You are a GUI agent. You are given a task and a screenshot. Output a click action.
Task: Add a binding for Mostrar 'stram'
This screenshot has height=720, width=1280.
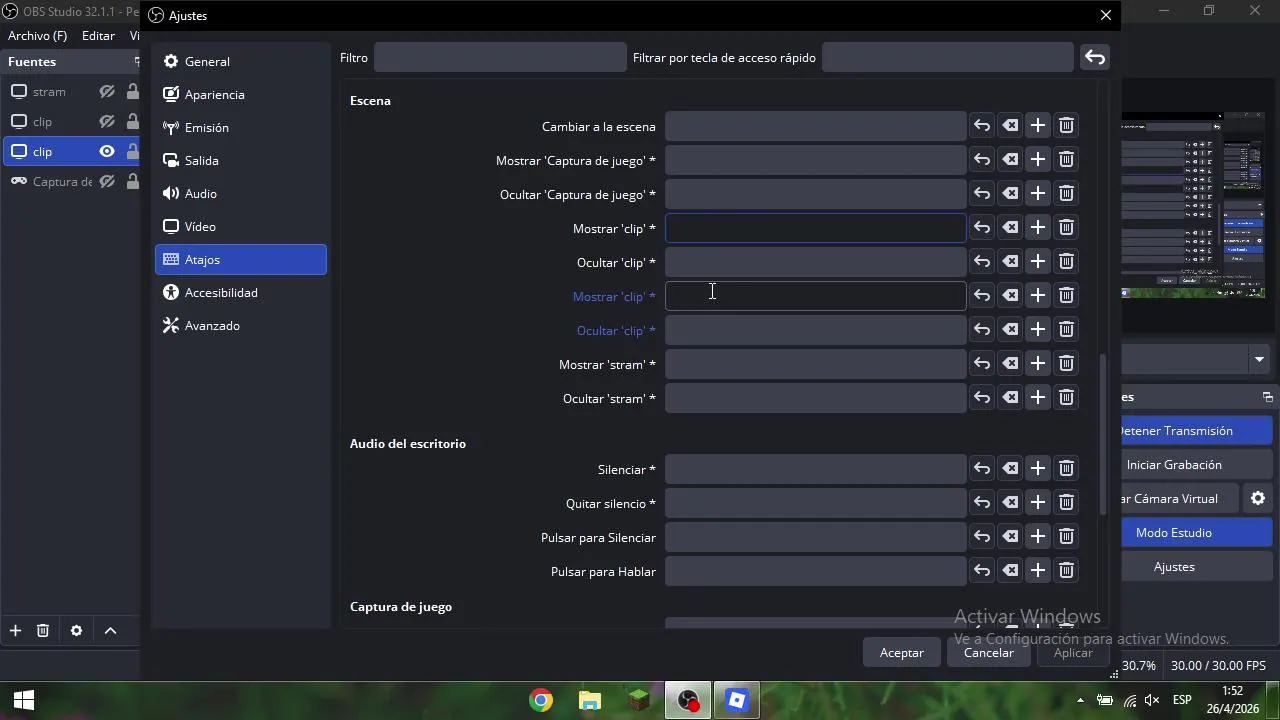coord(1038,364)
